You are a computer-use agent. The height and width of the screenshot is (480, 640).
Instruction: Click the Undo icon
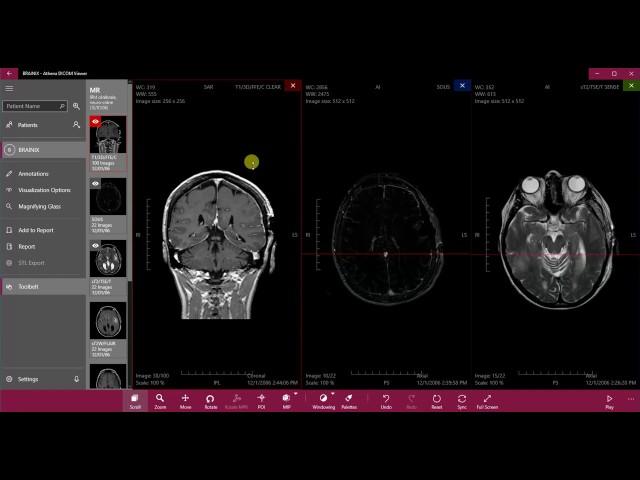[386, 400]
